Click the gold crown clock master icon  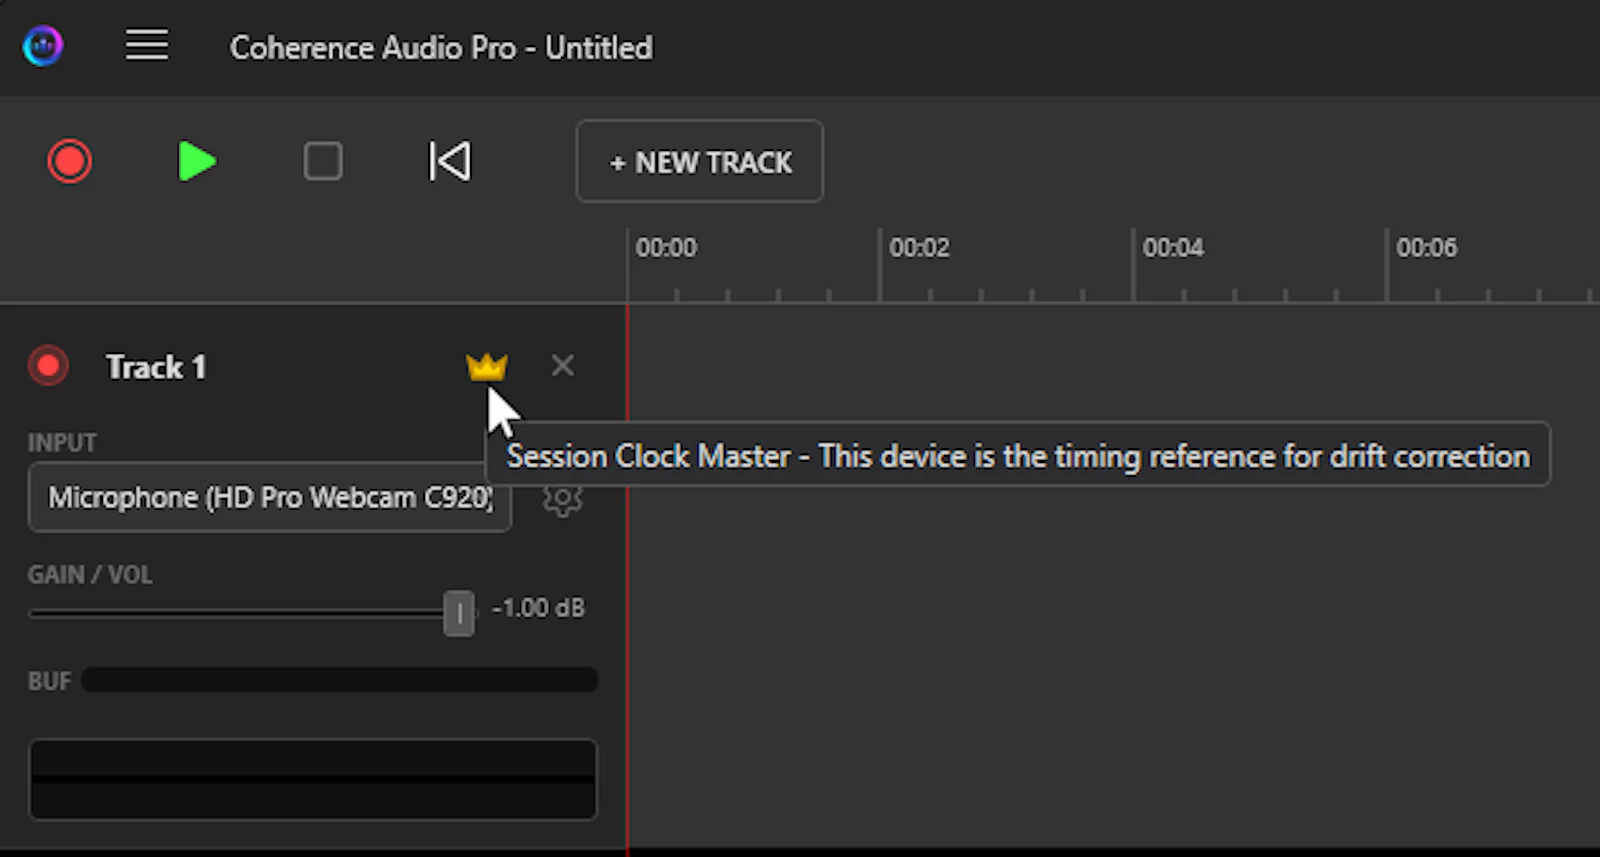tap(487, 367)
